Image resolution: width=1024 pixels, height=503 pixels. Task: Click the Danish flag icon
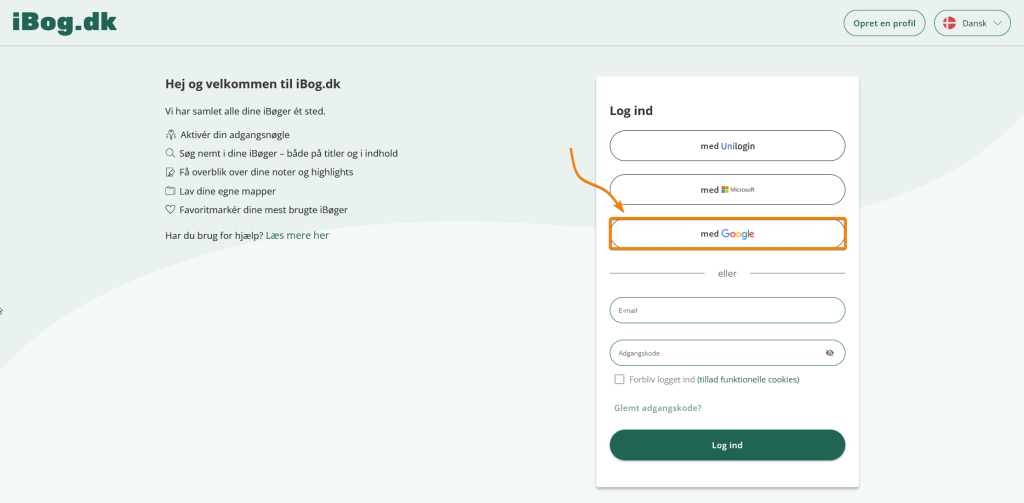pyautogui.click(x=949, y=23)
